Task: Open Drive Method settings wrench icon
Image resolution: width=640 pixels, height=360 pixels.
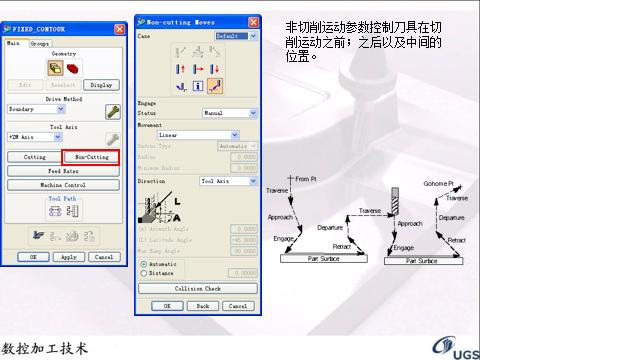Action: (113, 111)
